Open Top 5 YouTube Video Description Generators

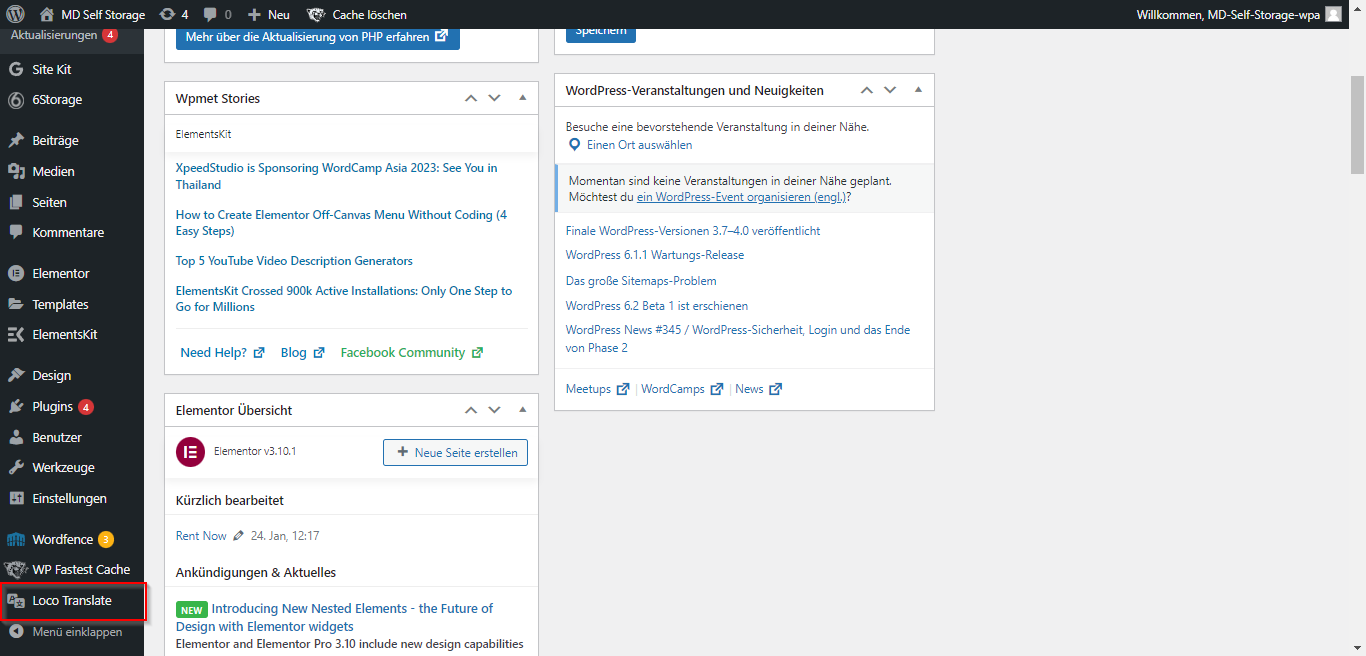tap(294, 261)
